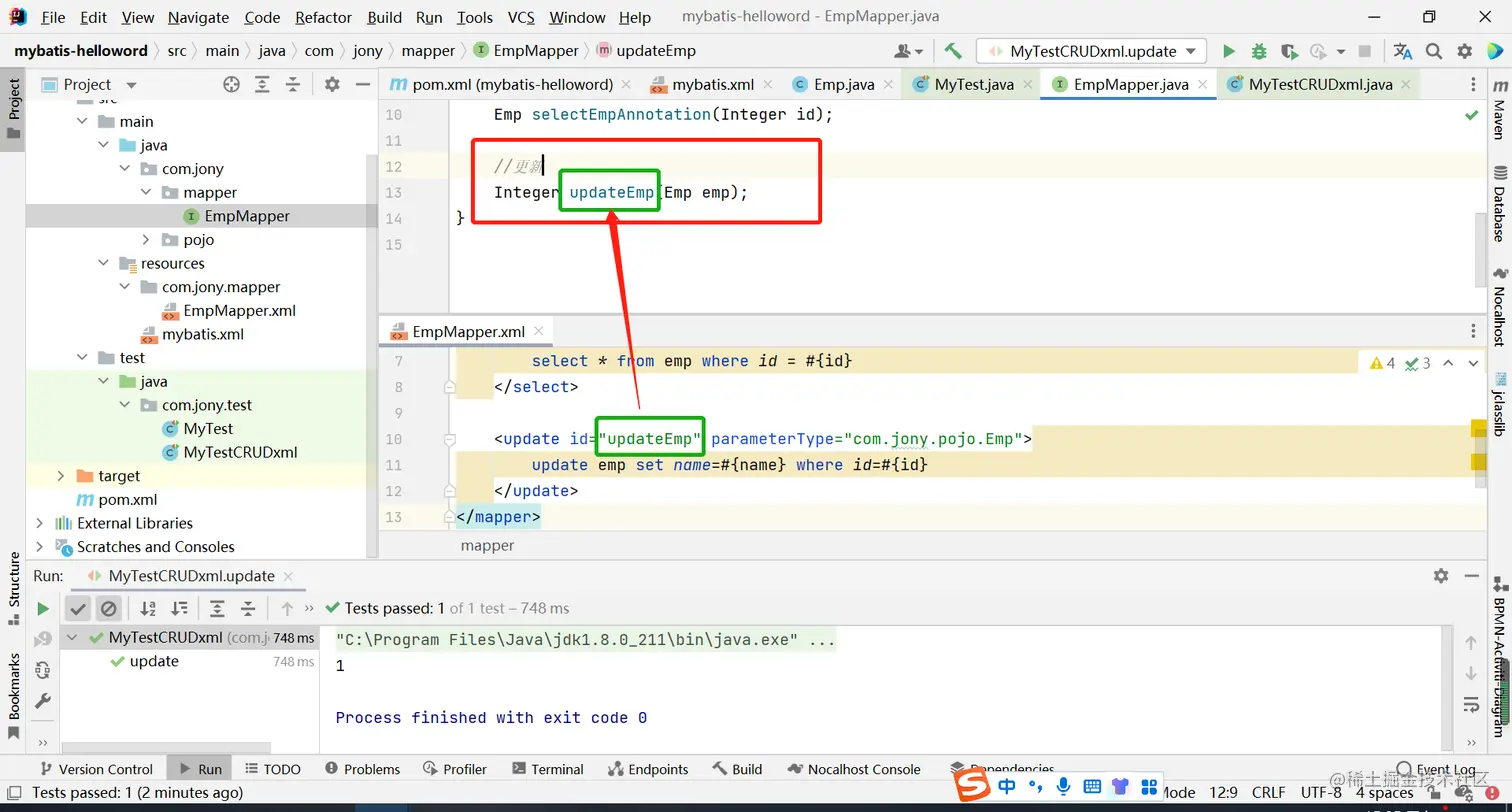1512x812 pixels.
Task: Collapse all nodes in the Project panel
Action: pyautogui.click(x=293, y=85)
